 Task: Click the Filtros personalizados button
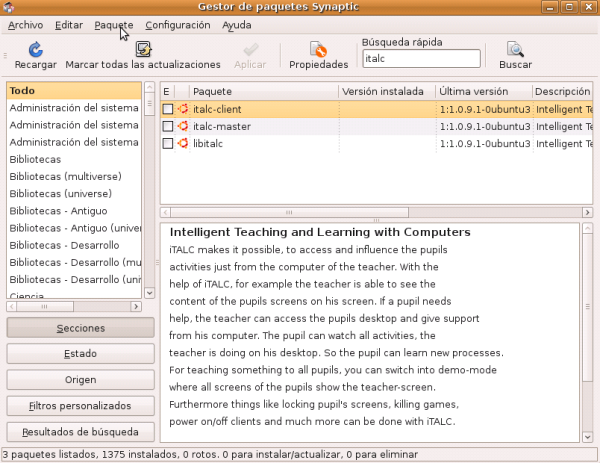click(x=80, y=406)
